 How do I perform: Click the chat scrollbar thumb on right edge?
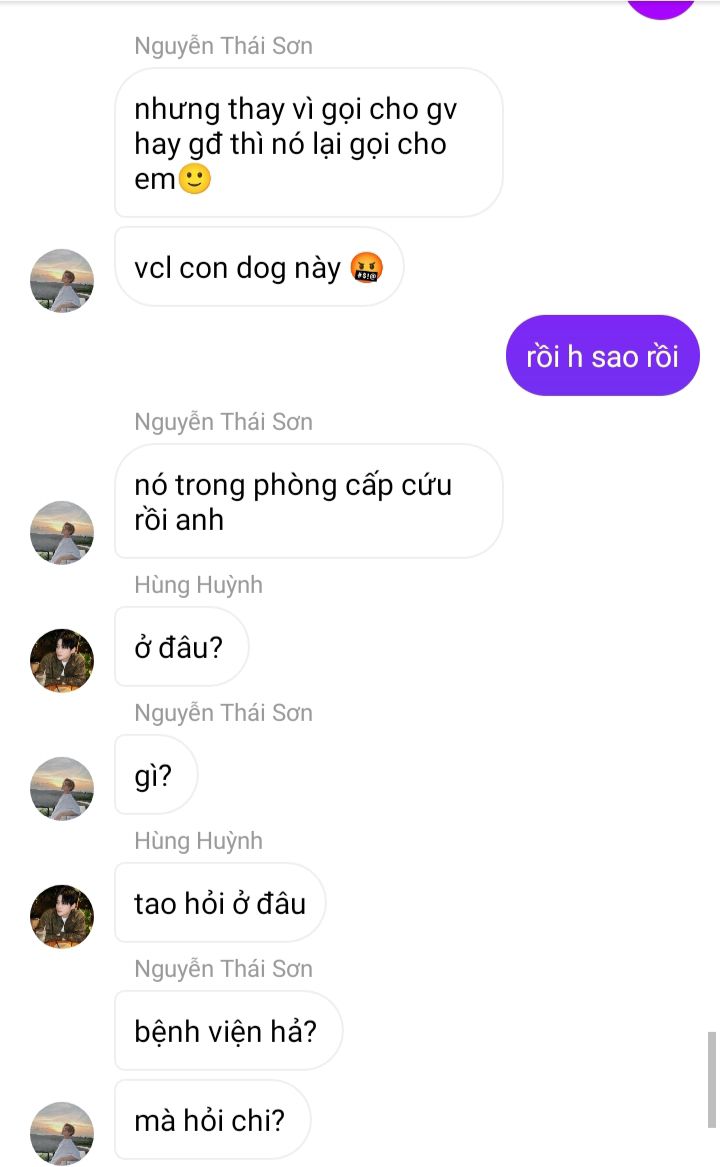pyautogui.click(x=712, y=1080)
